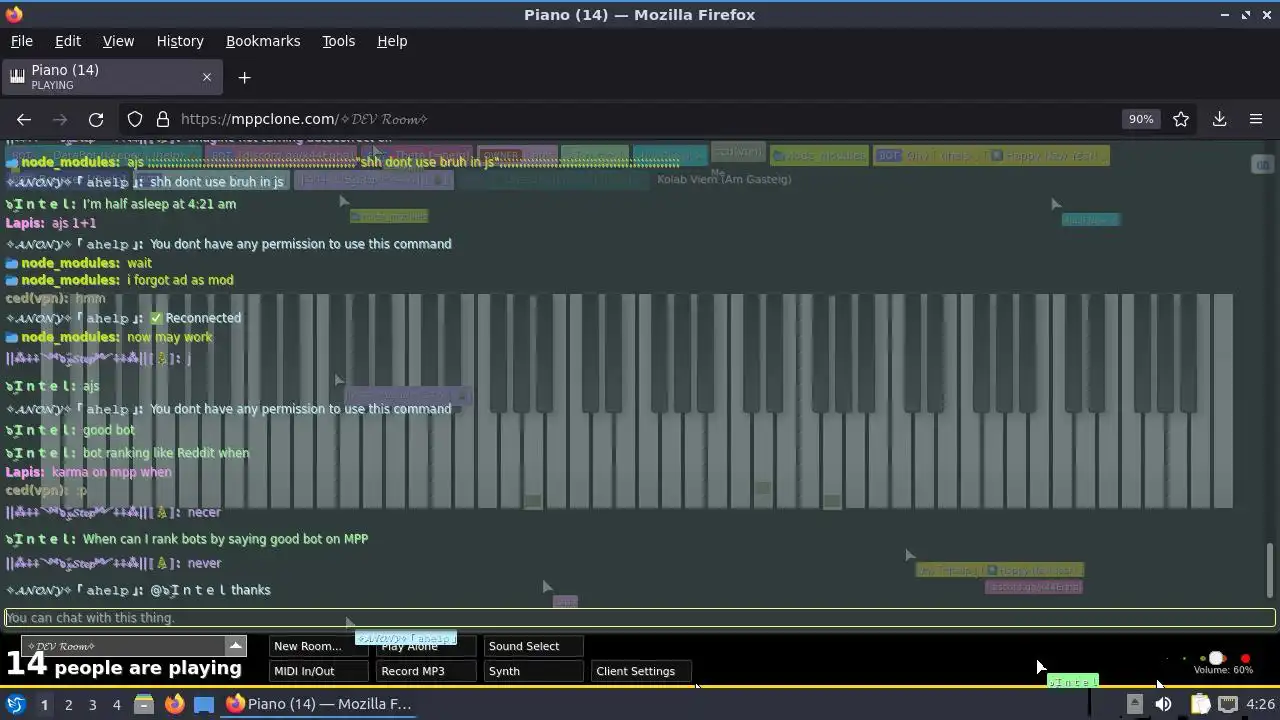Viewport: 1280px width, 720px height.
Task: Click the 'Lapis: ajs 1+1' chat line
Action: tap(51, 223)
